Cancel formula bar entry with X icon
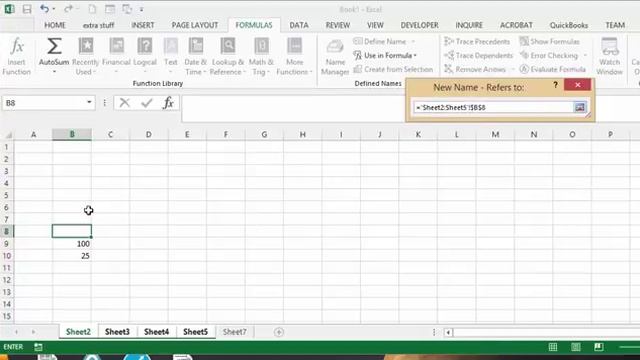Viewport: 640px width, 360px height. point(124,103)
